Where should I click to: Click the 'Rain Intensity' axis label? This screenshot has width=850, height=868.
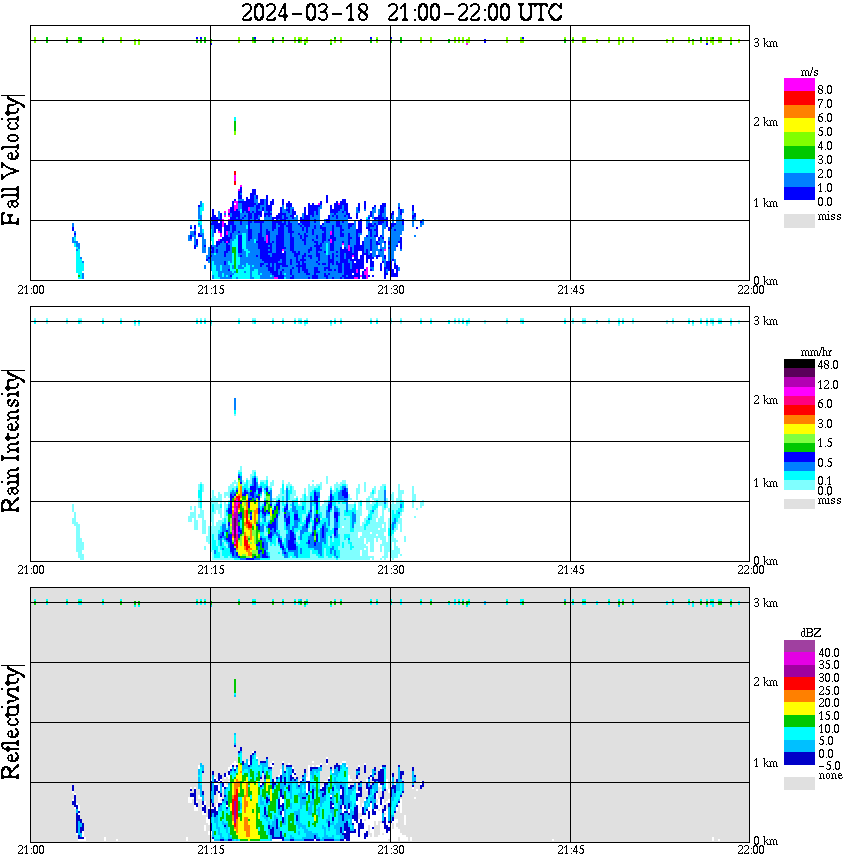pos(11,441)
